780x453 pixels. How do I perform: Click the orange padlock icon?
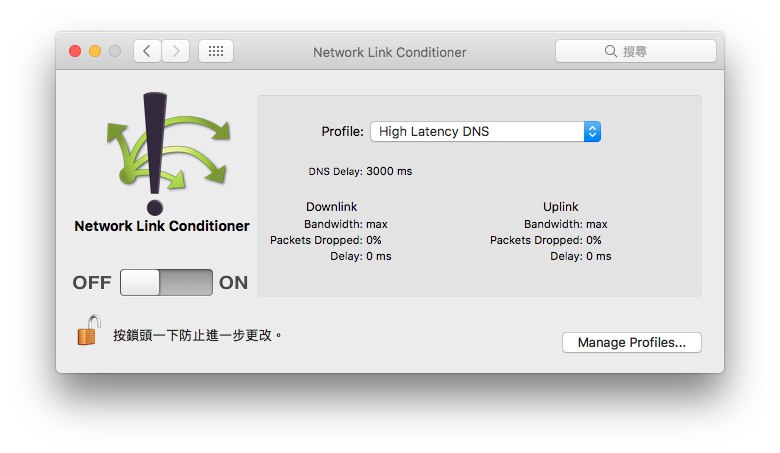(89, 330)
